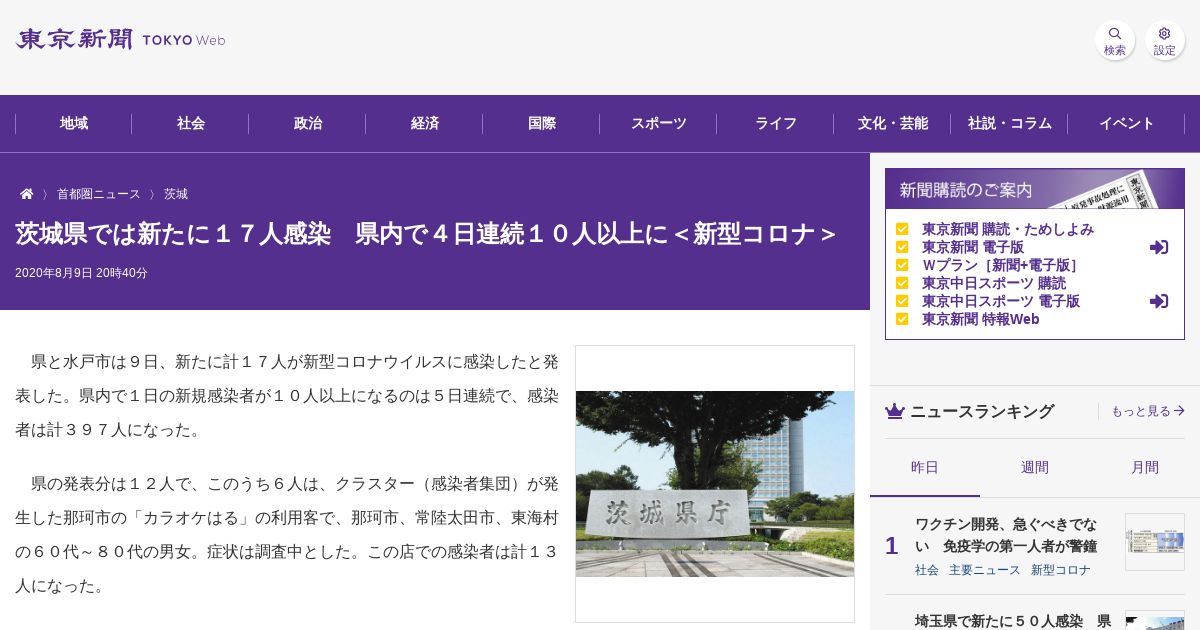Open 東京新聞 特報Web link

click(981, 319)
